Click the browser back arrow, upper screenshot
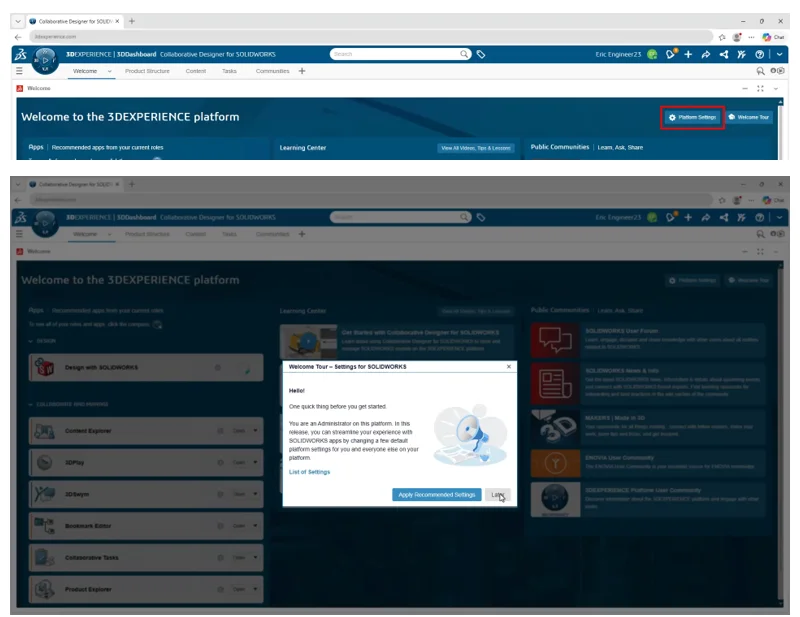This screenshot has height=617, width=800. [18, 37]
